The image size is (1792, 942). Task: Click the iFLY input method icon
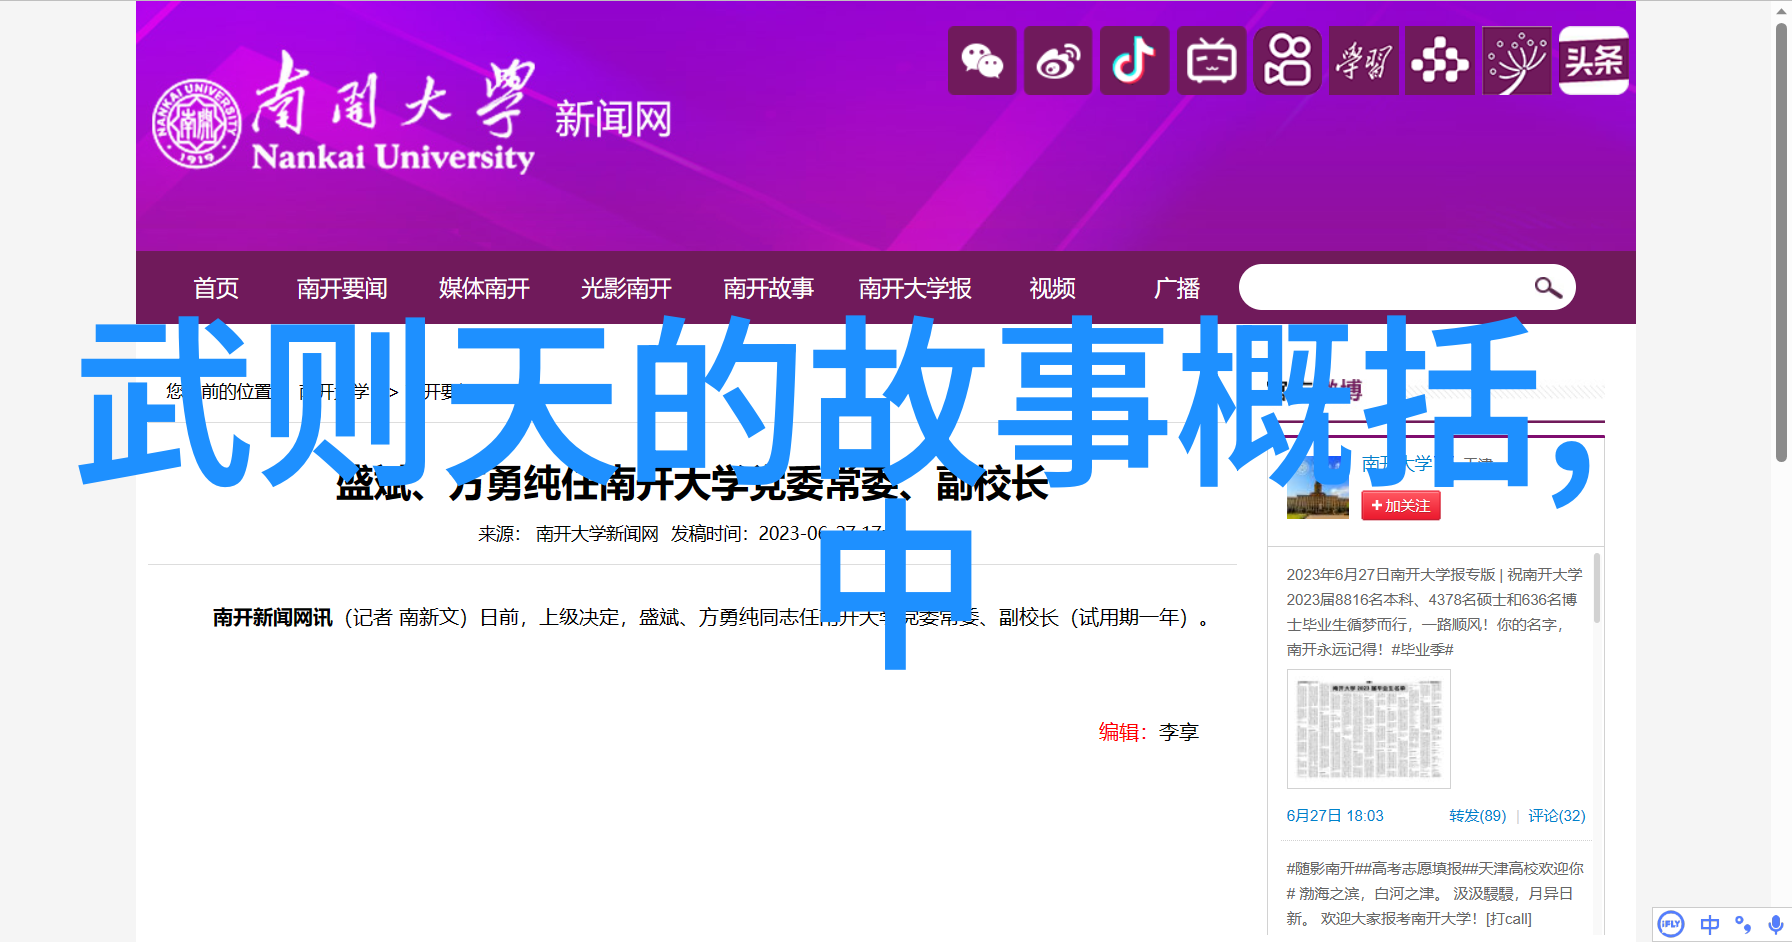point(1671,924)
